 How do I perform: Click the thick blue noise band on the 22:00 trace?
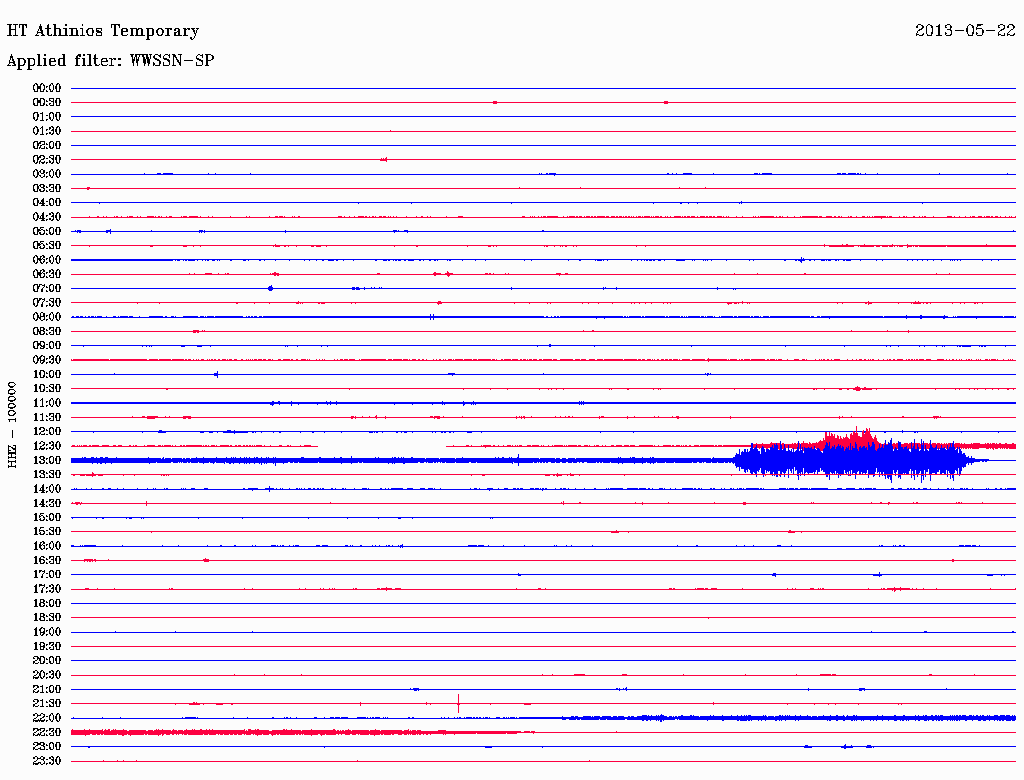click(789, 718)
